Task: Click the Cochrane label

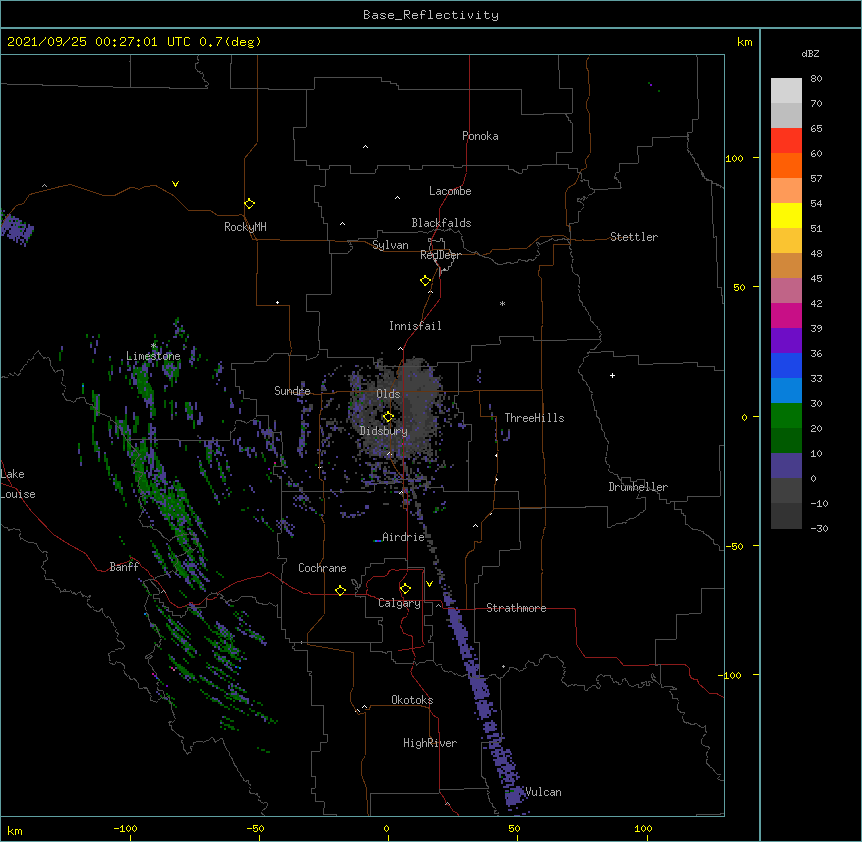Action: [x=322, y=568]
